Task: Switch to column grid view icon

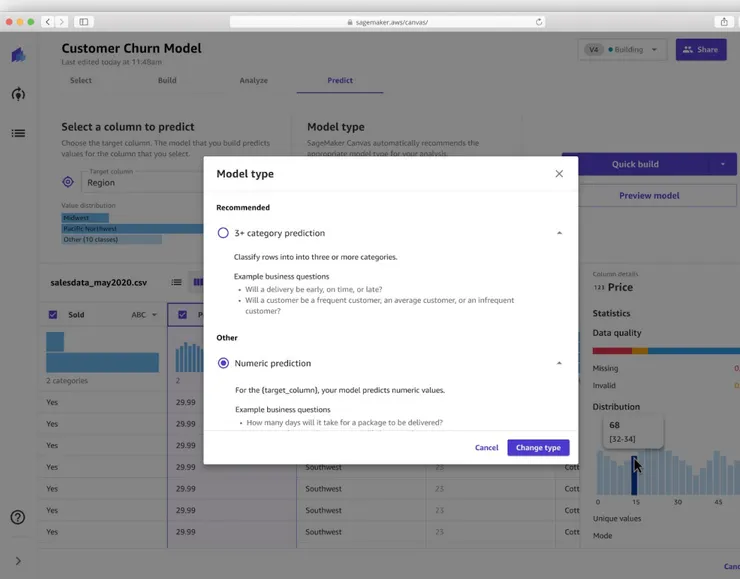Action: click(198, 282)
